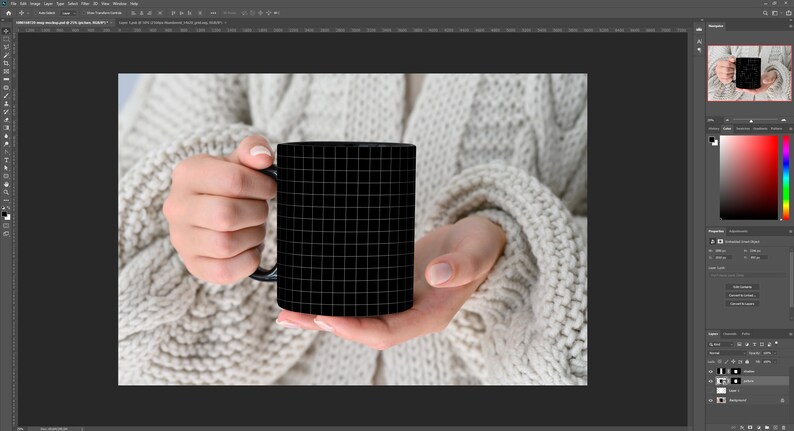Image resolution: width=794 pixels, height=431 pixels.
Task: Click the three-dots options in options bar
Action: (213, 13)
